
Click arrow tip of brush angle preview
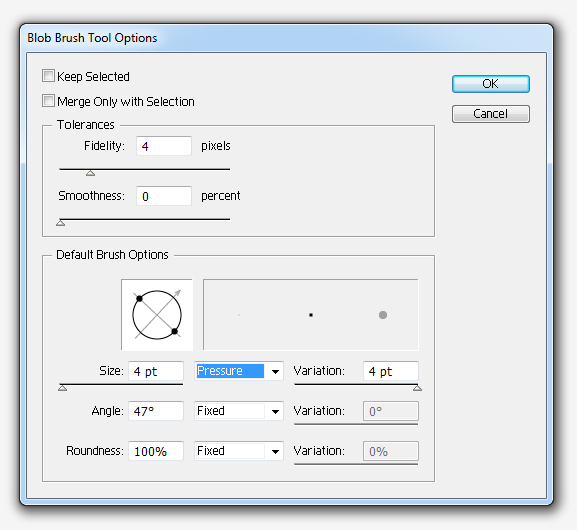click(x=178, y=293)
